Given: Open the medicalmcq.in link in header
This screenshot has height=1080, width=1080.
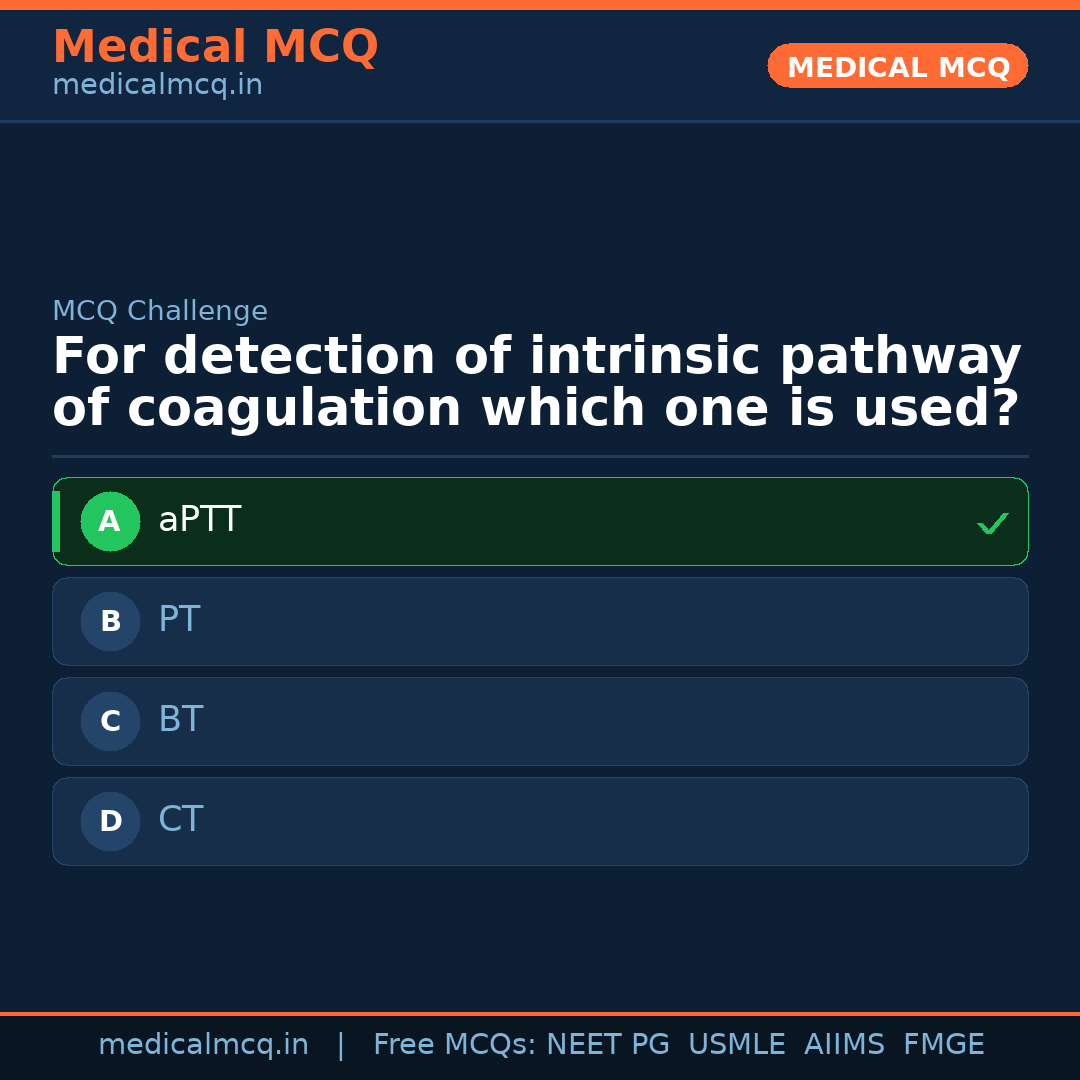Looking at the screenshot, I should click(157, 86).
